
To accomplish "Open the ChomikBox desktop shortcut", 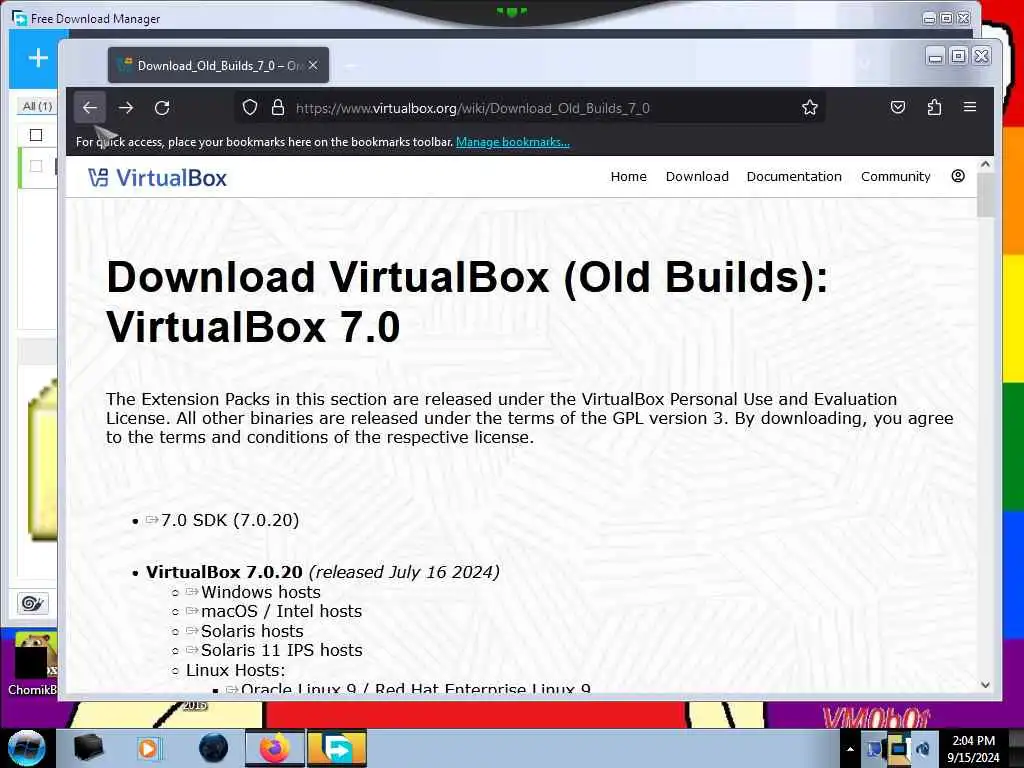I will coord(33,662).
